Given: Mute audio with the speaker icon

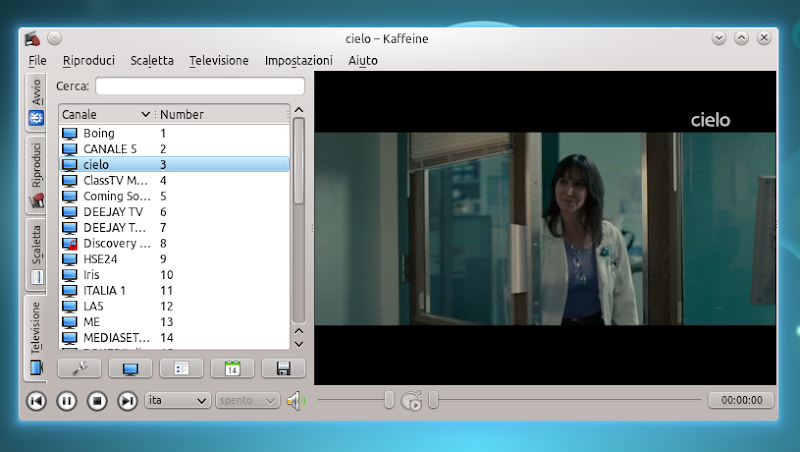Looking at the screenshot, I should (295, 401).
